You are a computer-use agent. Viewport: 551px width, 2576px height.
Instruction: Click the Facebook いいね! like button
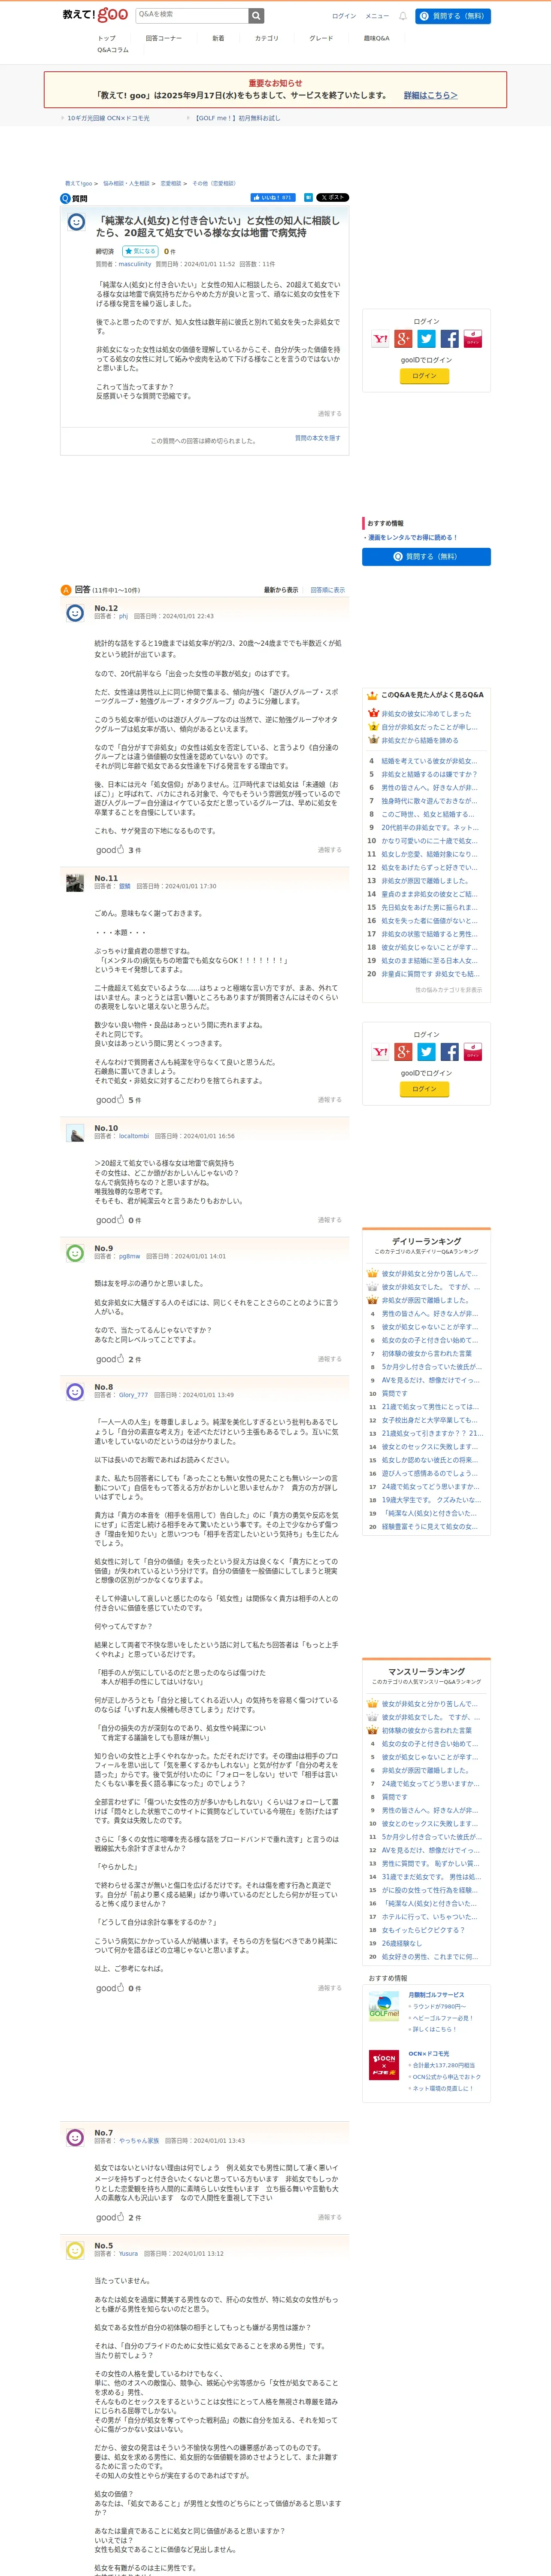[x=273, y=198]
